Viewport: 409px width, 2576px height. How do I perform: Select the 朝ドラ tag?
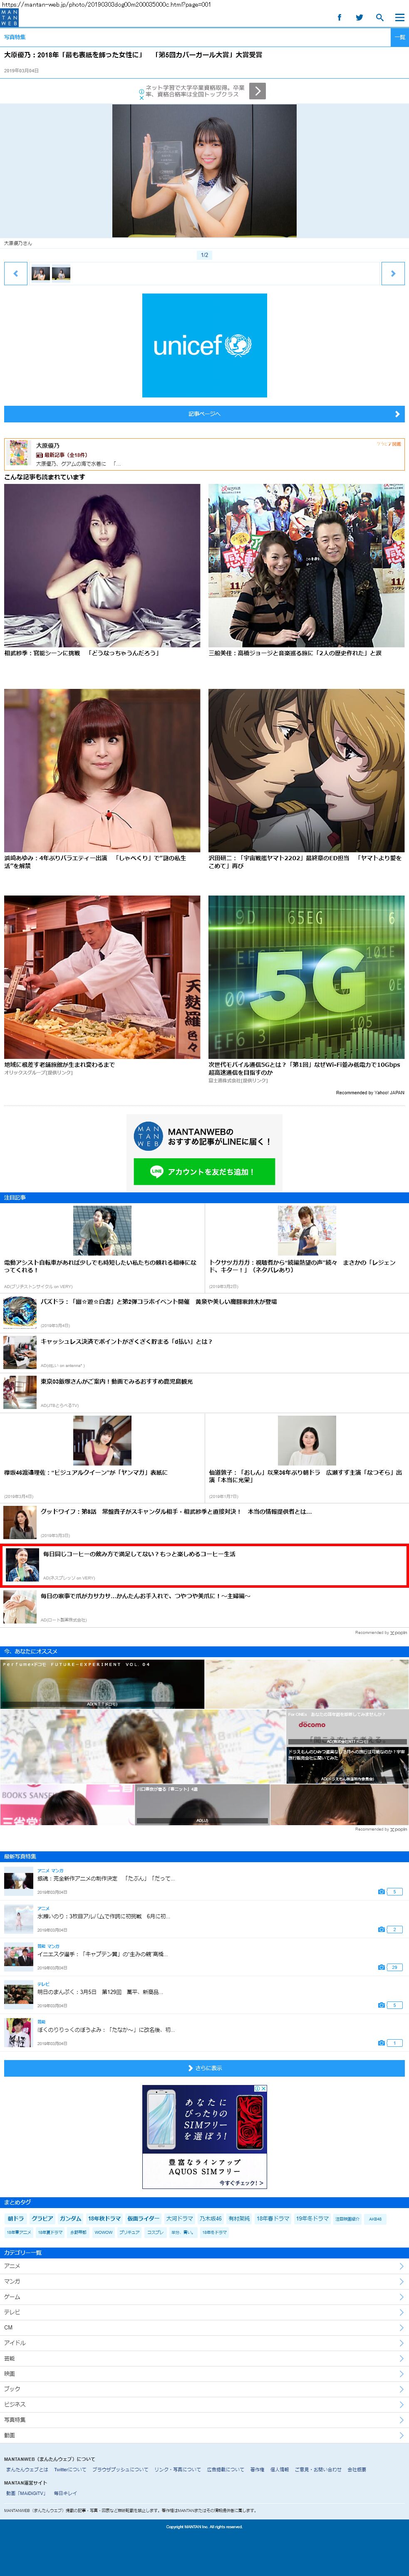click(x=16, y=2219)
